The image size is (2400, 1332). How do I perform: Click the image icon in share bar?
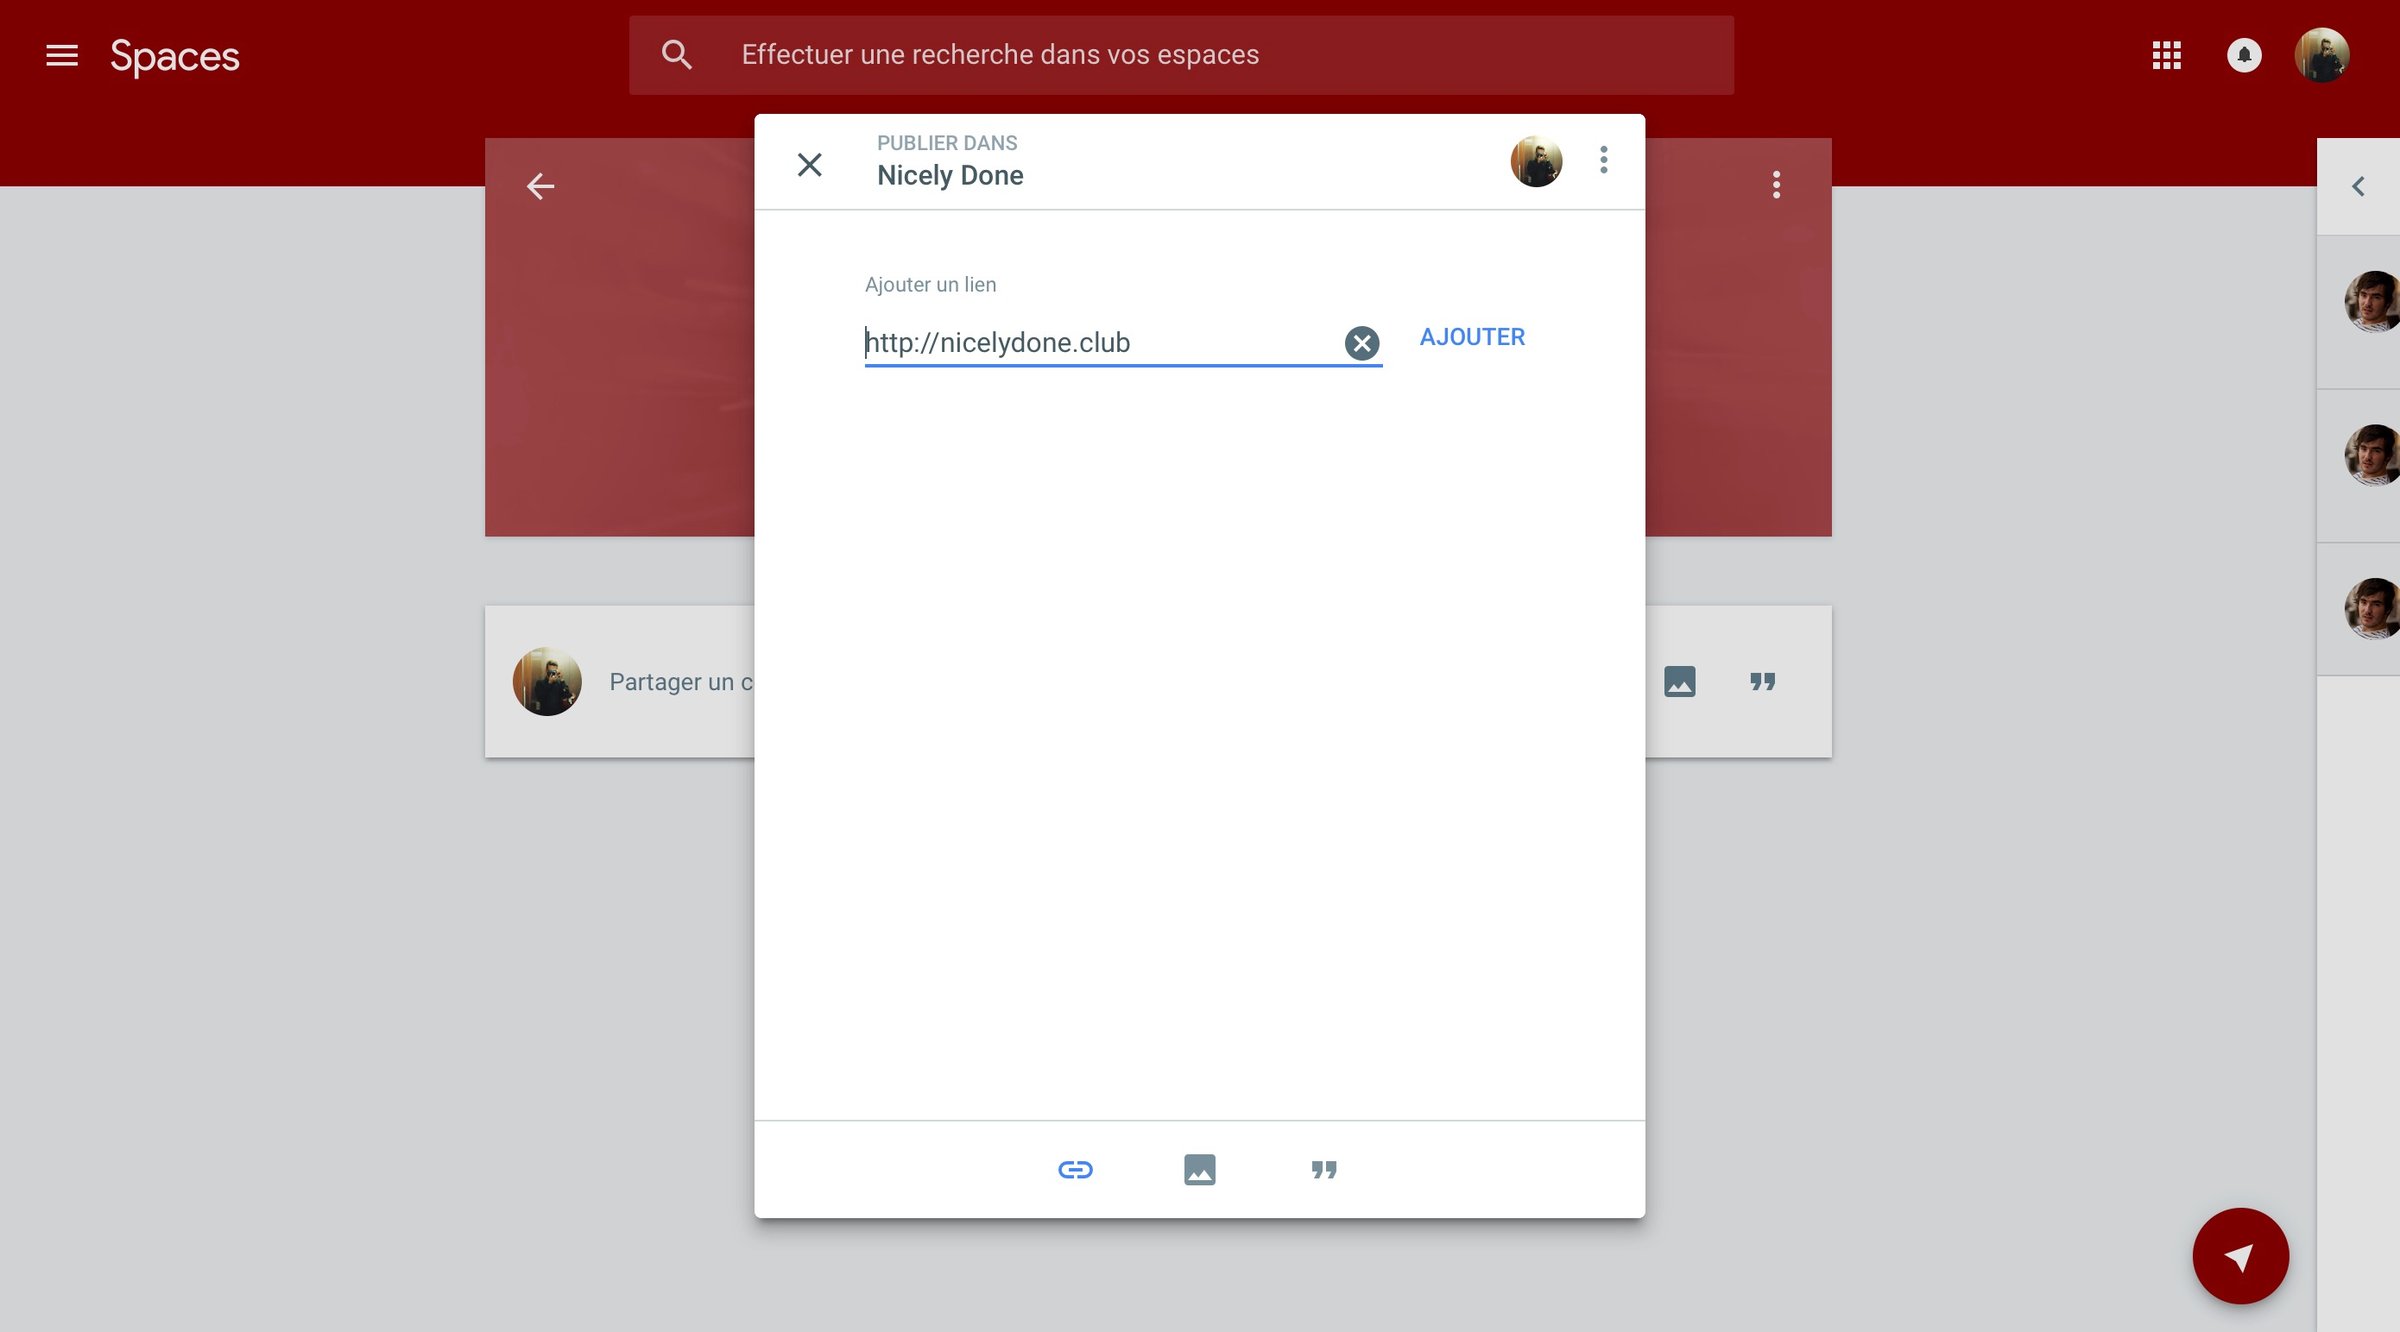[1679, 681]
